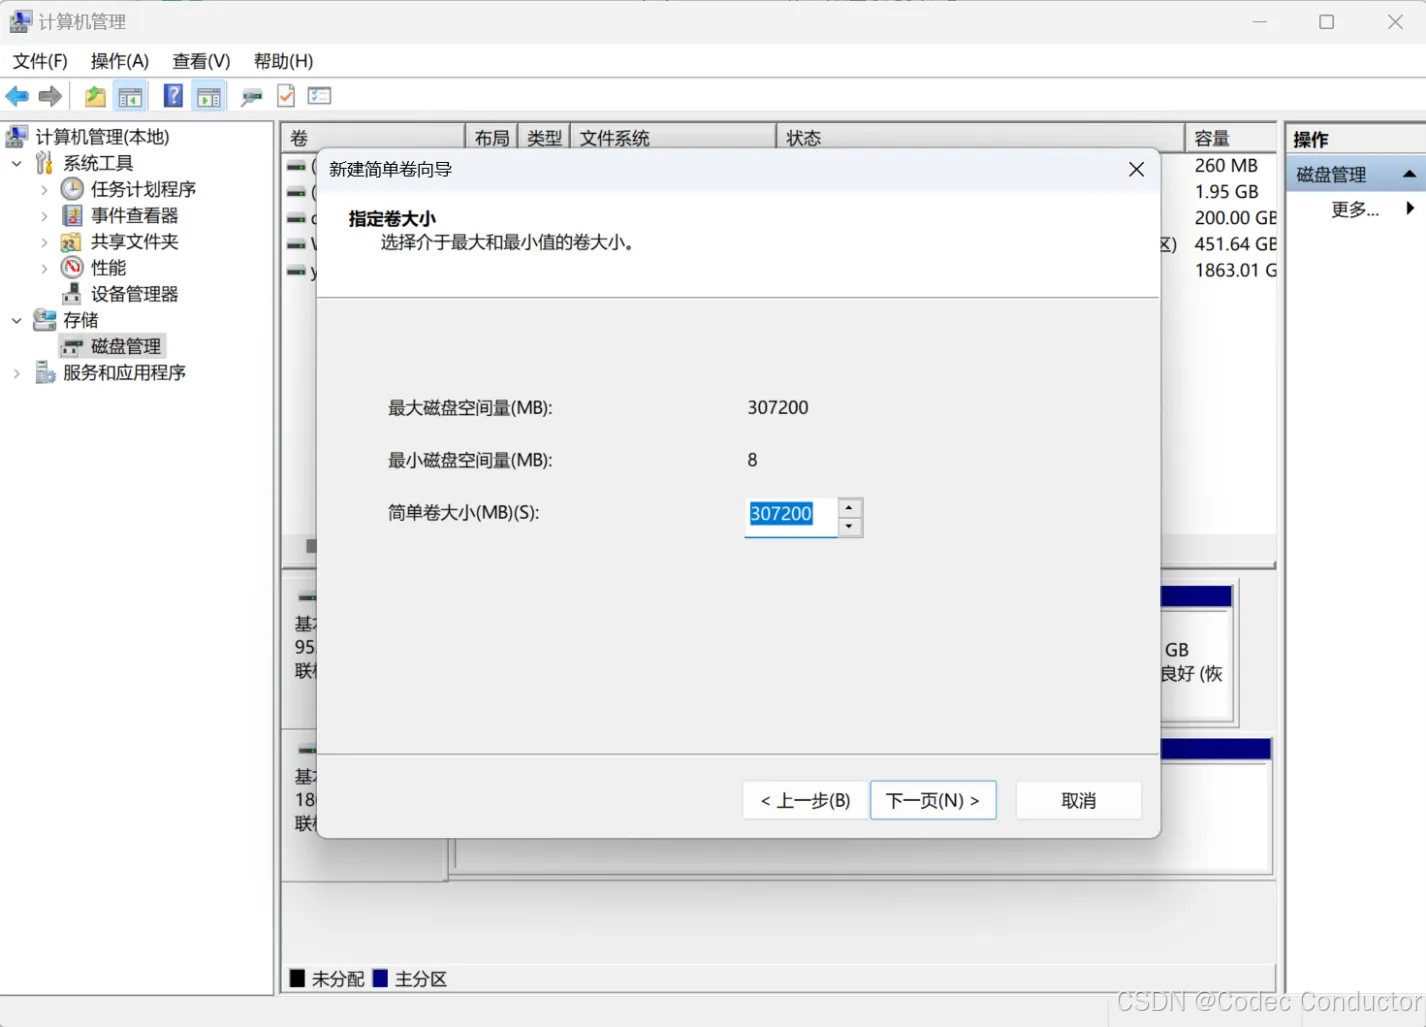Expand the 性能 tree node
This screenshot has width=1426, height=1027.
44,268
